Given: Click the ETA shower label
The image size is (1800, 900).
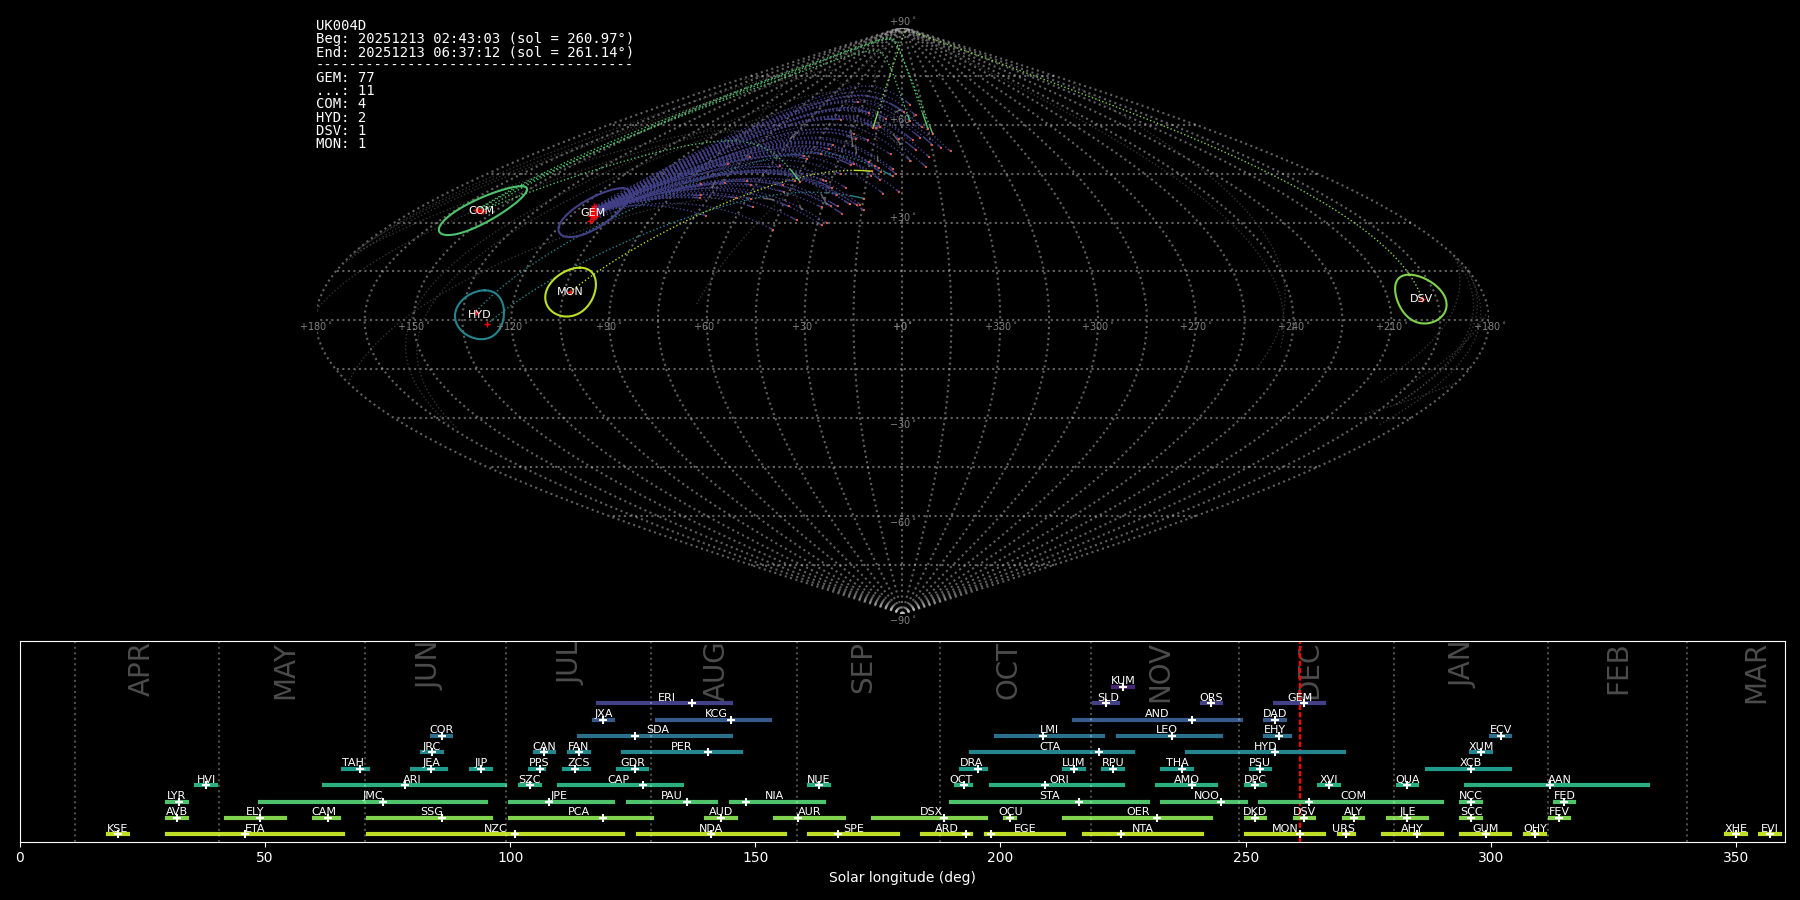Looking at the screenshot, I should 255,828.
